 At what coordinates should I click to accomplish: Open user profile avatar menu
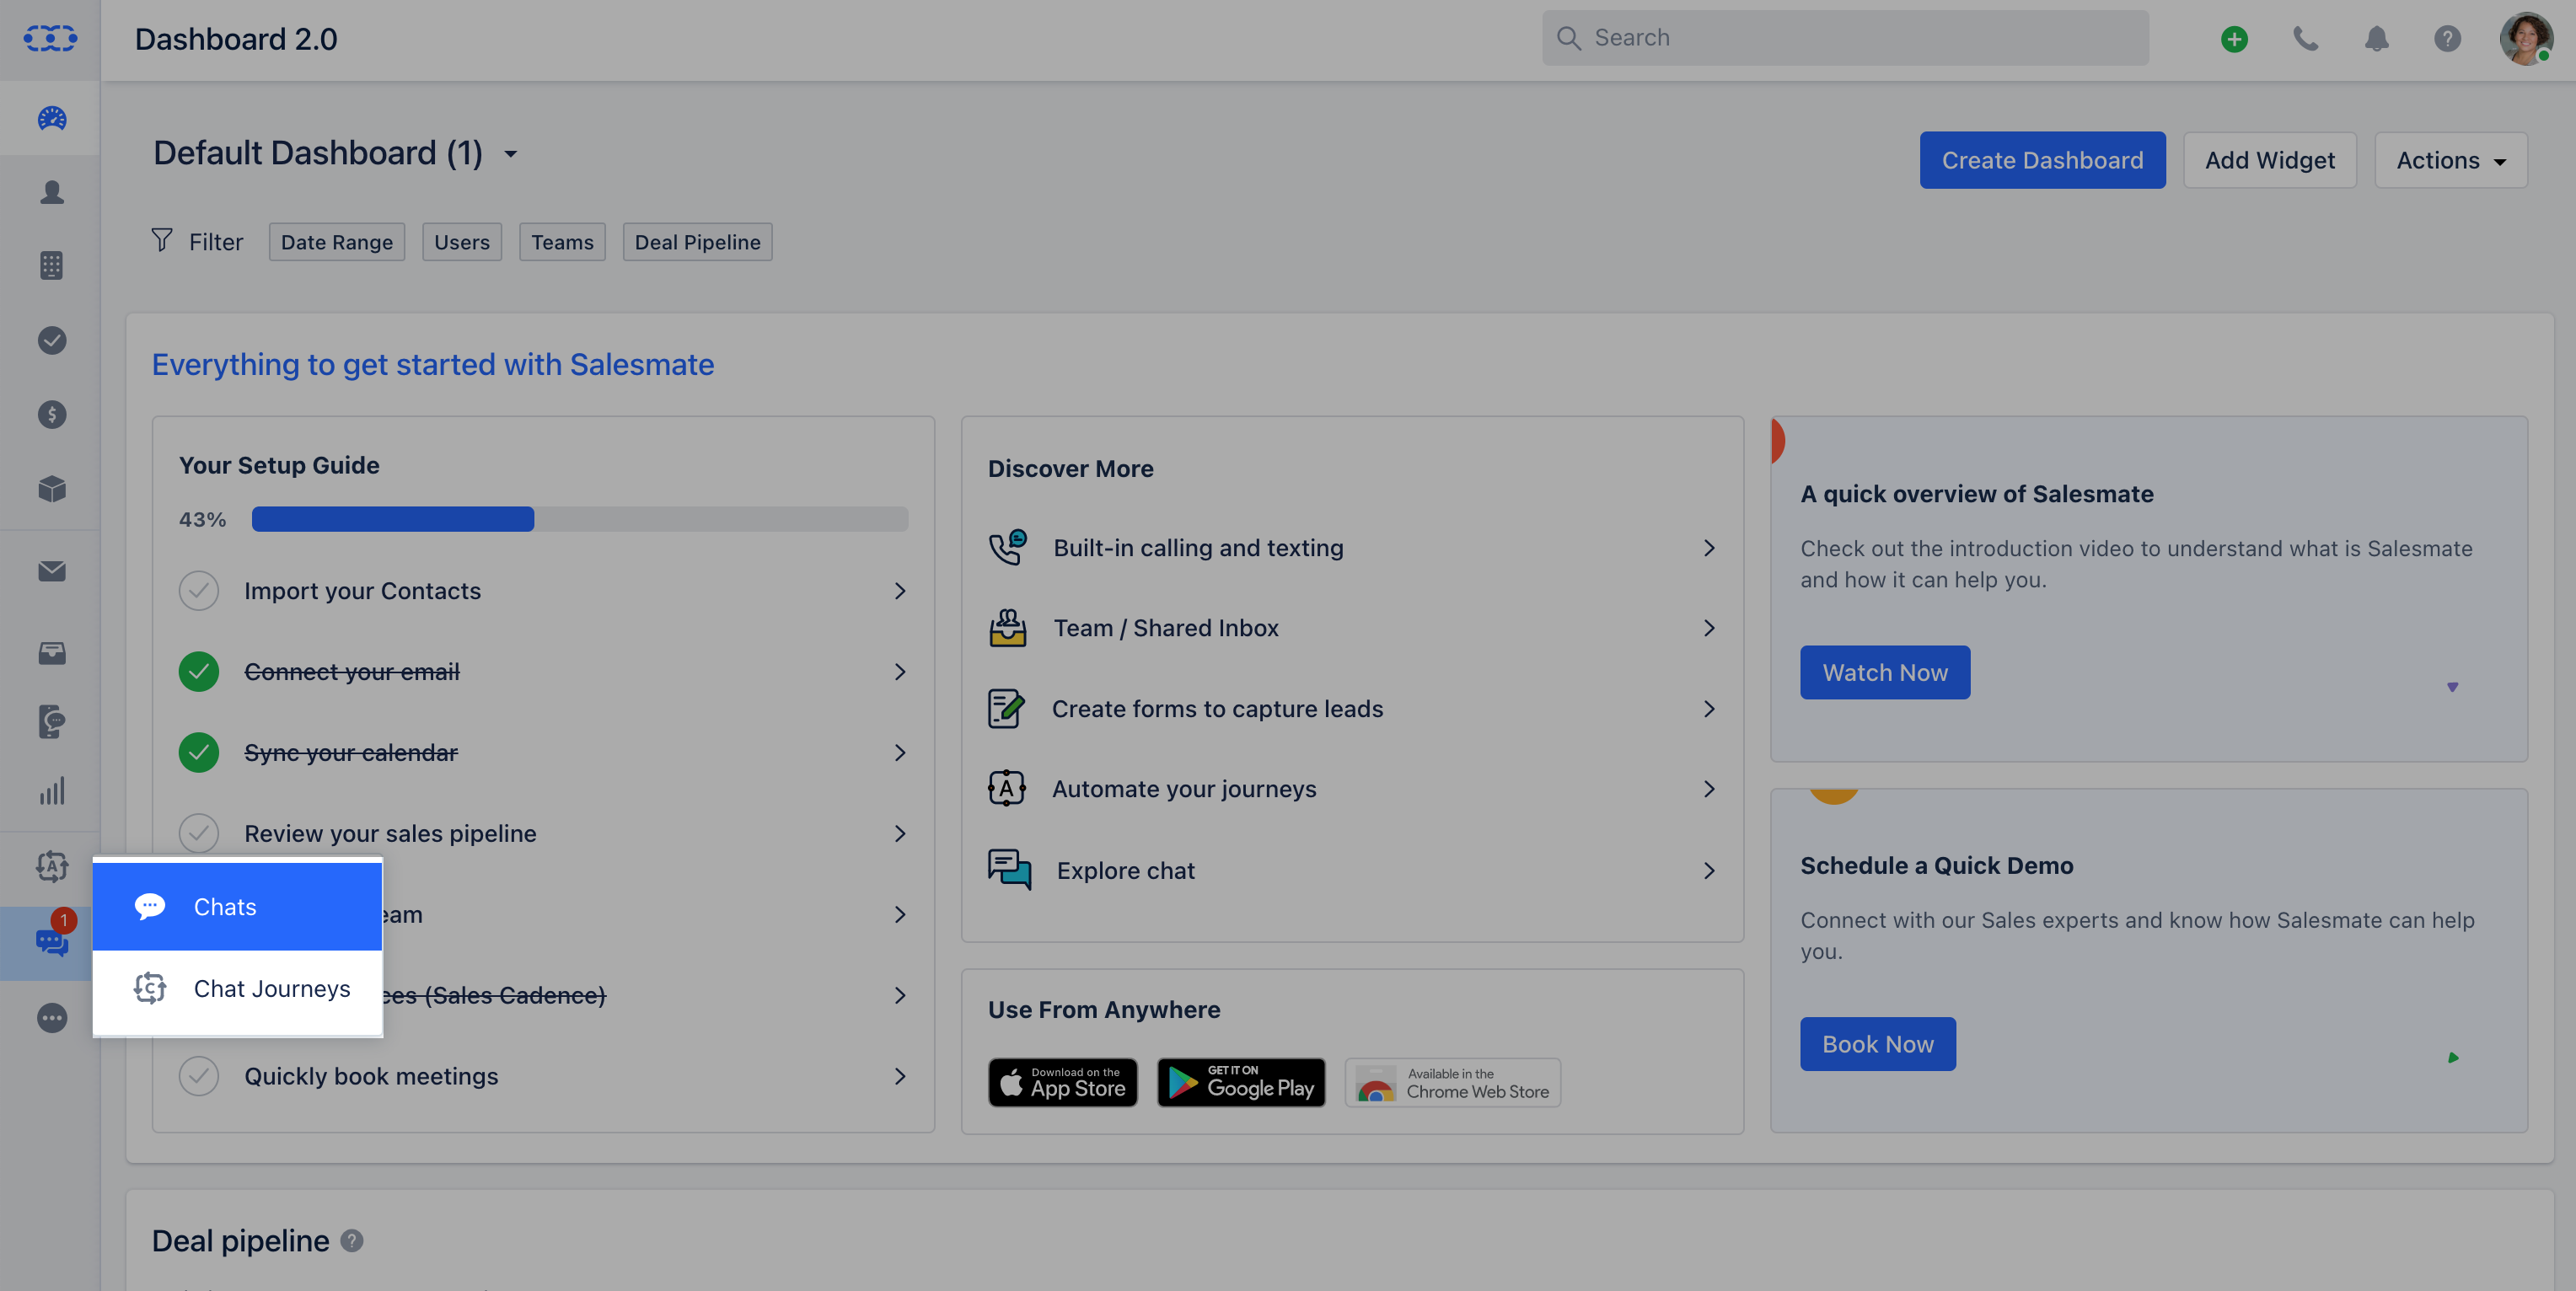click(2526, 39)
